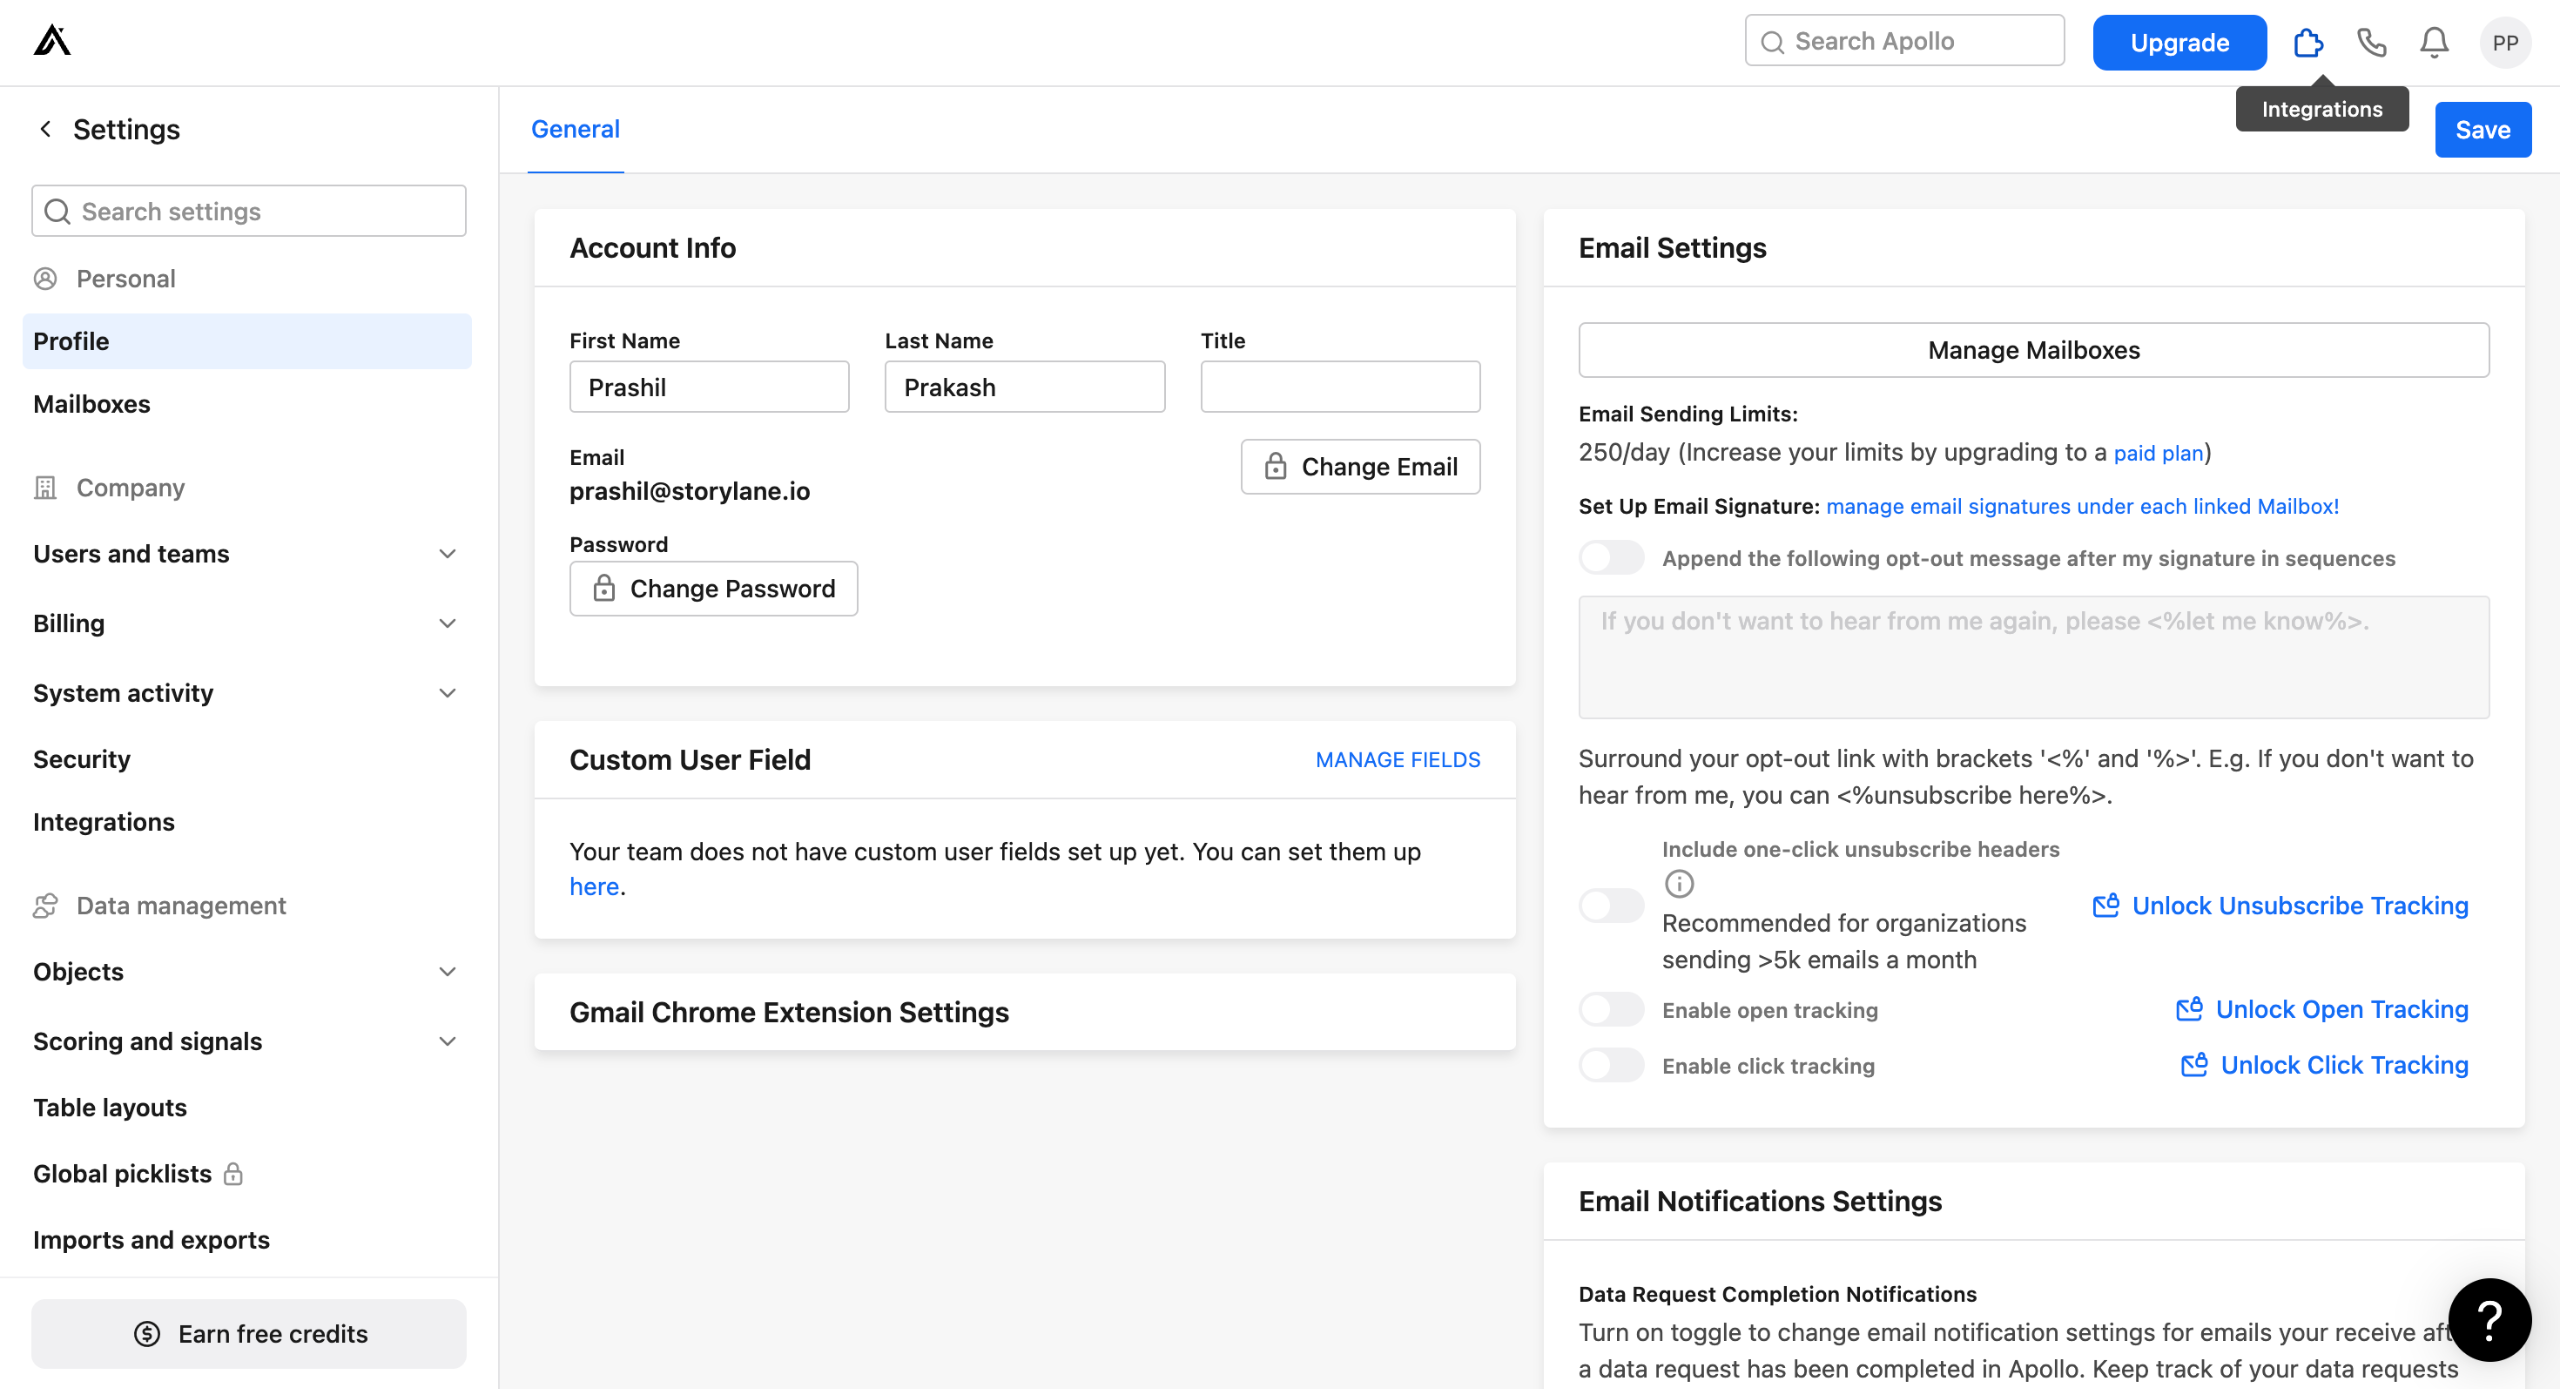Expand Users and teams section
The width and height of the screenshot is (2560, 1389).
[246, 553]
